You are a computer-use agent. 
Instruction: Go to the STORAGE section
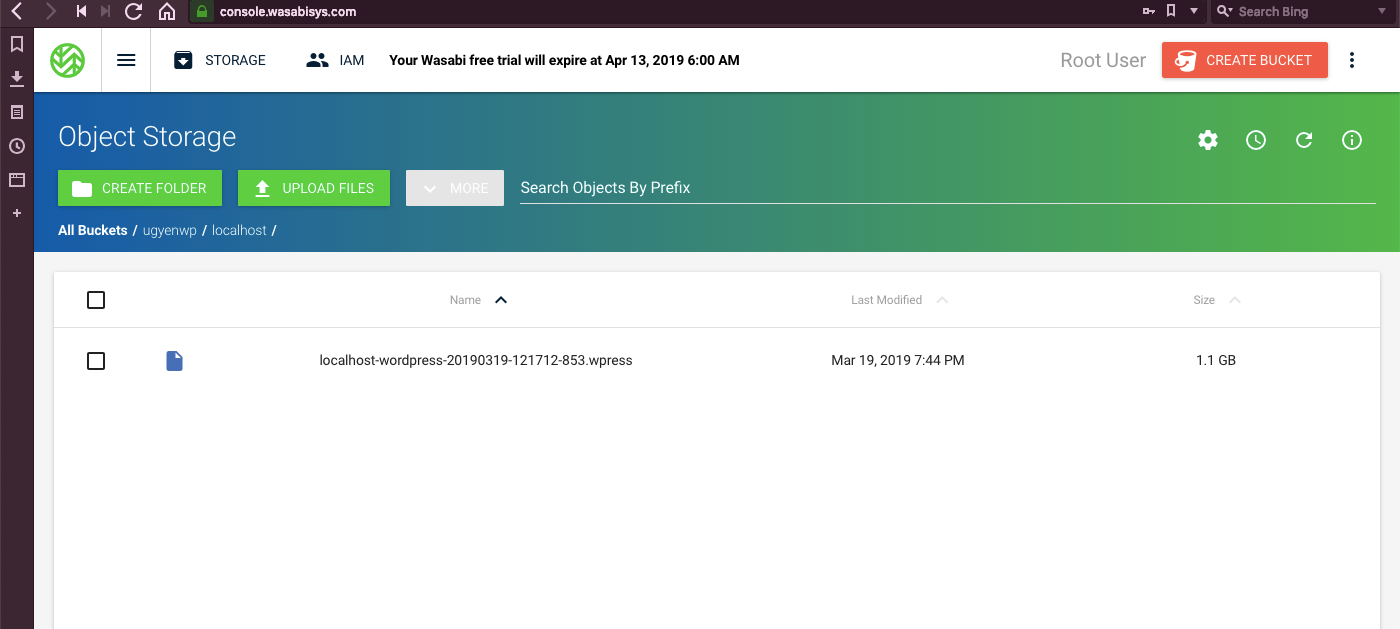point(220,60)
